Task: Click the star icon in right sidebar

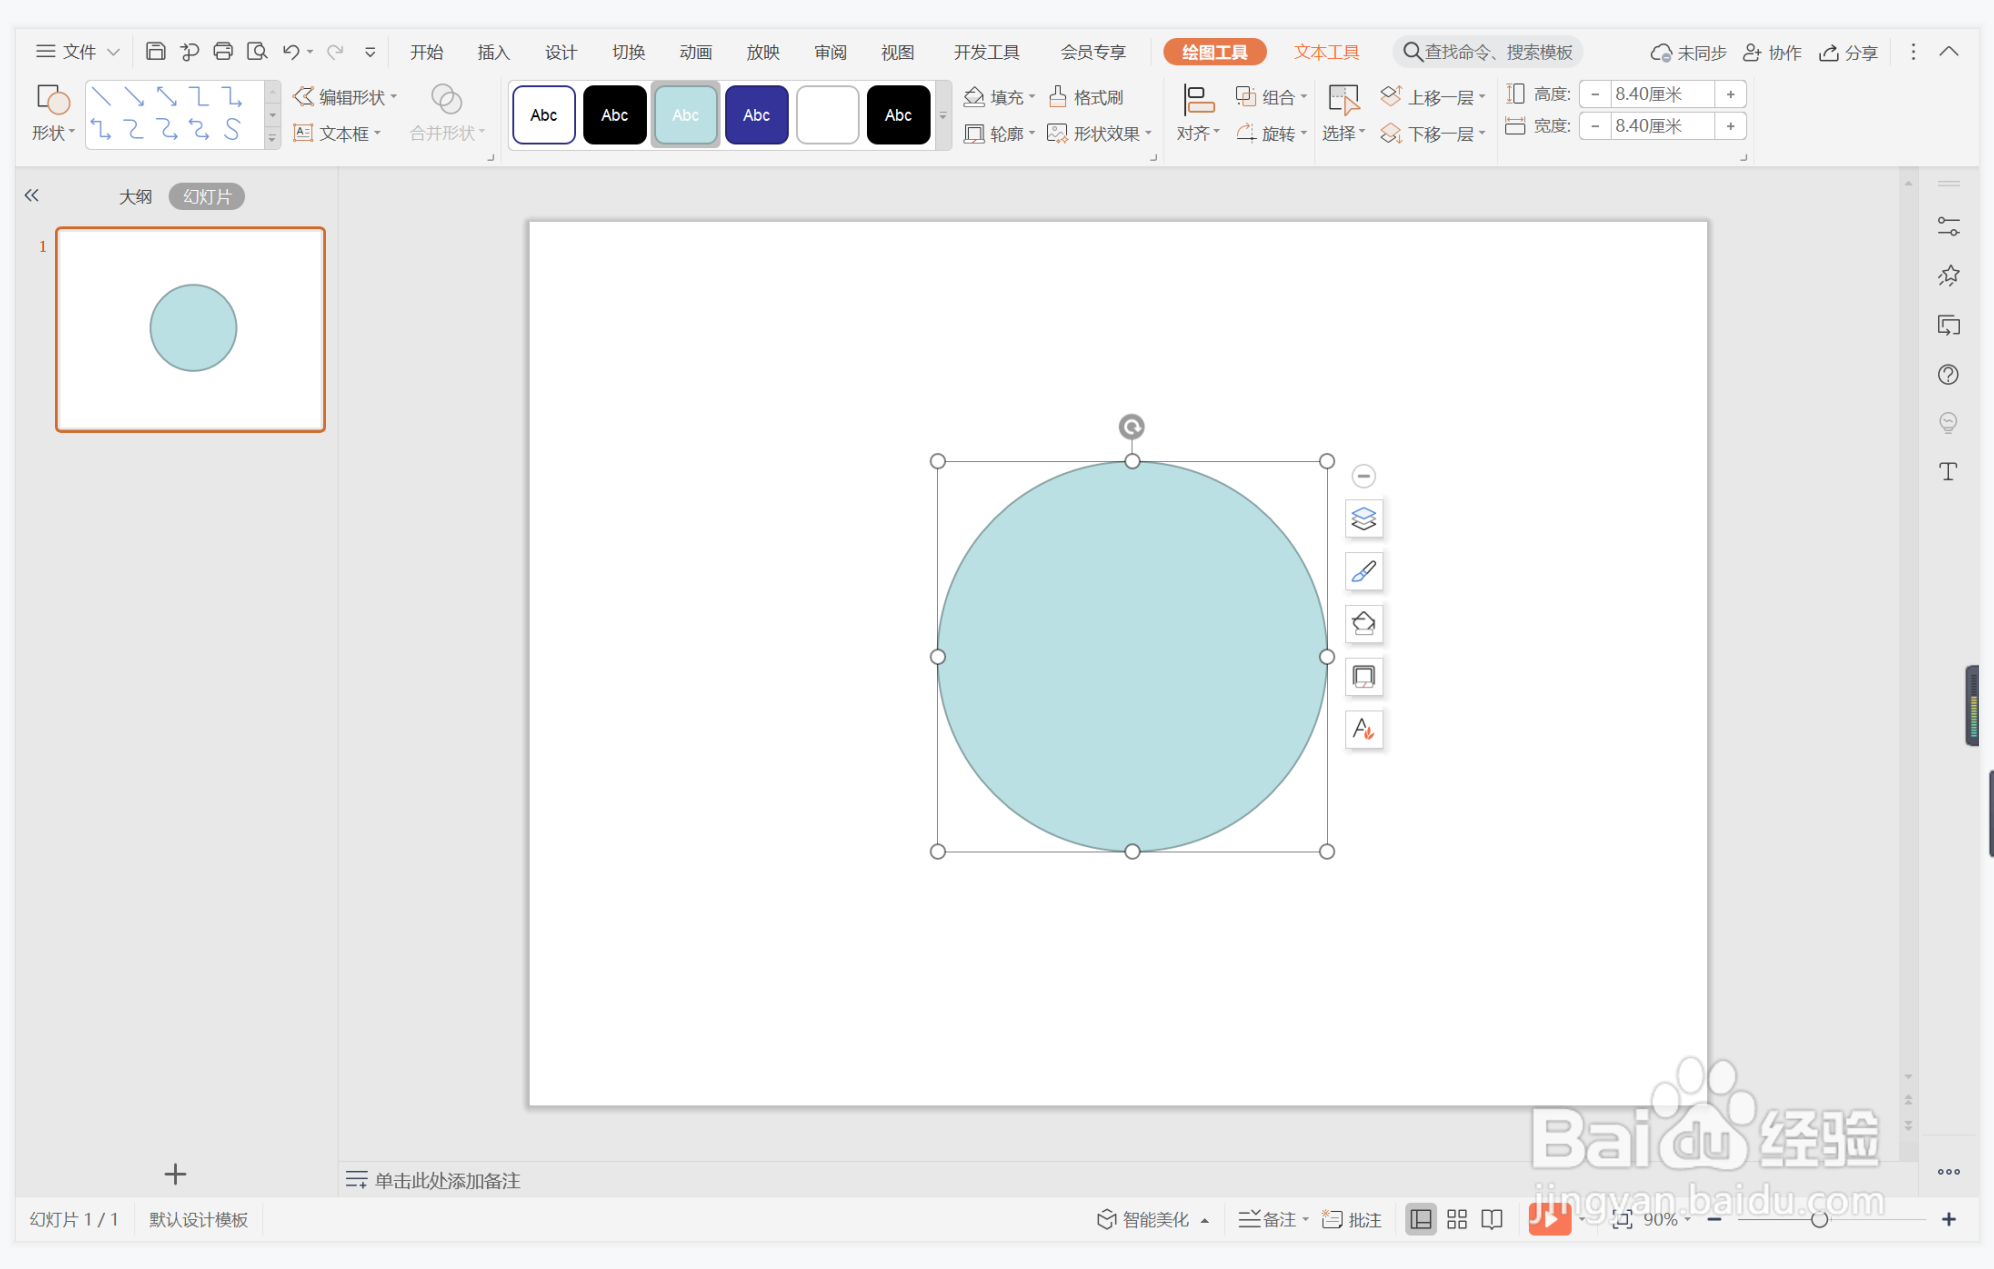Action: (x=1948, y=275)
